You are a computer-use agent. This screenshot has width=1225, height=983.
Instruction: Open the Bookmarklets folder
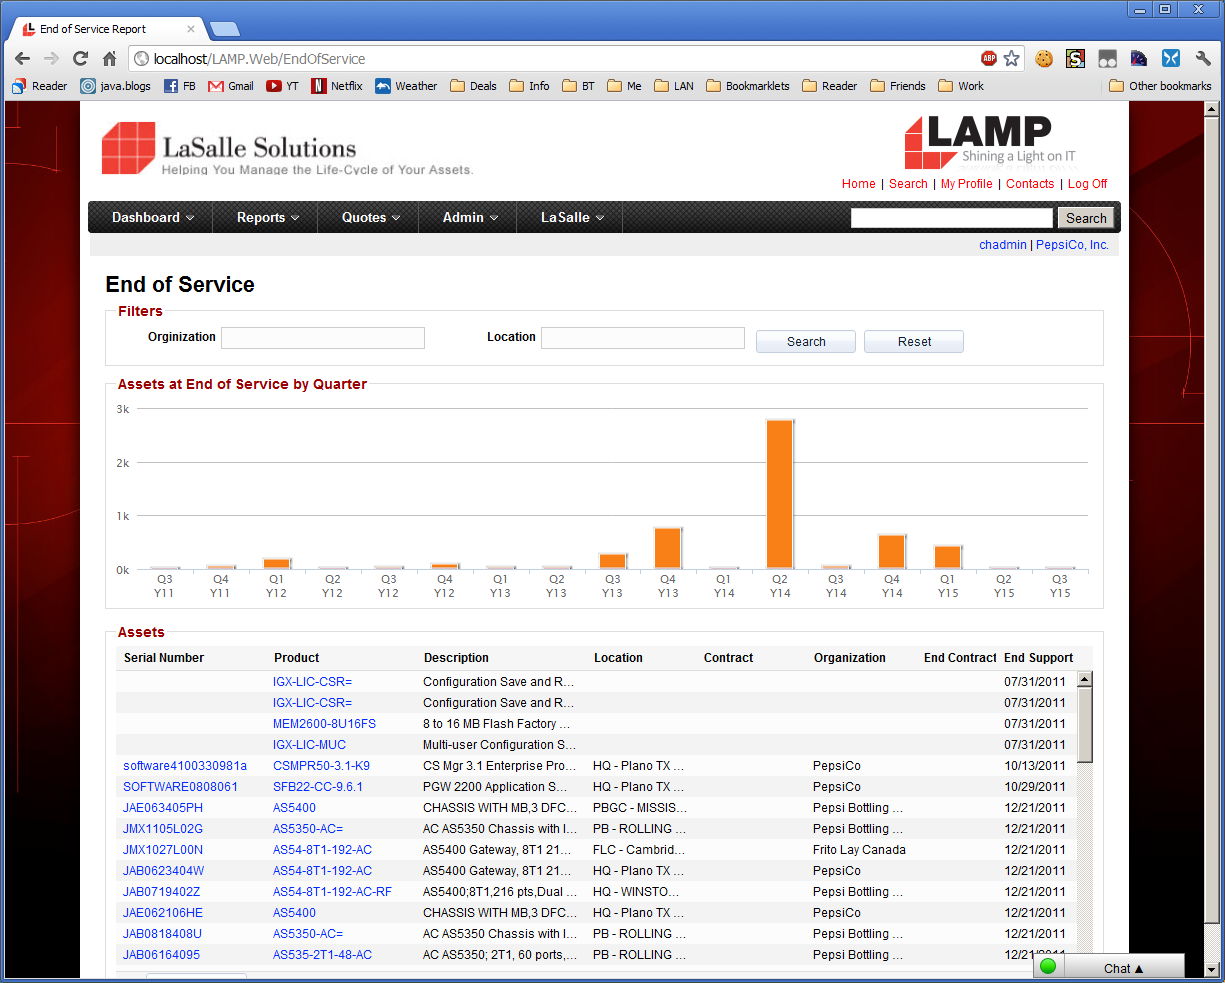pyautogui.click(x=748, y=86)
